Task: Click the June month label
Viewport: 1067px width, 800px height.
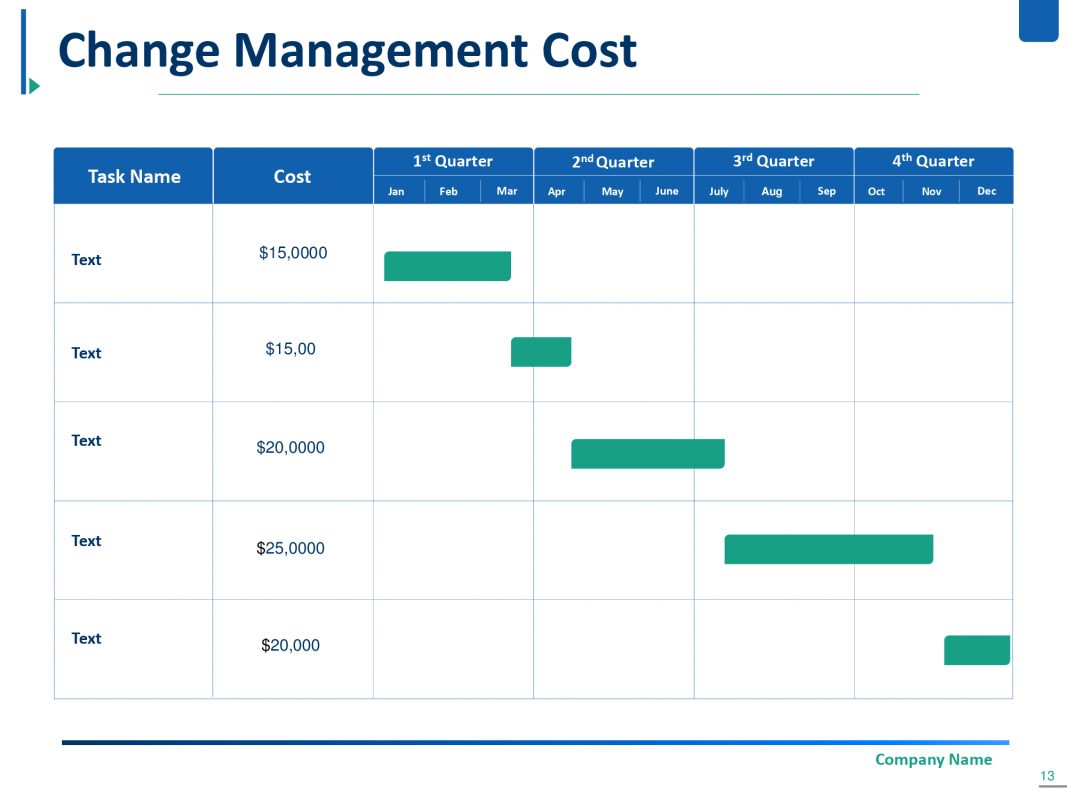Action: click(667, 191)
